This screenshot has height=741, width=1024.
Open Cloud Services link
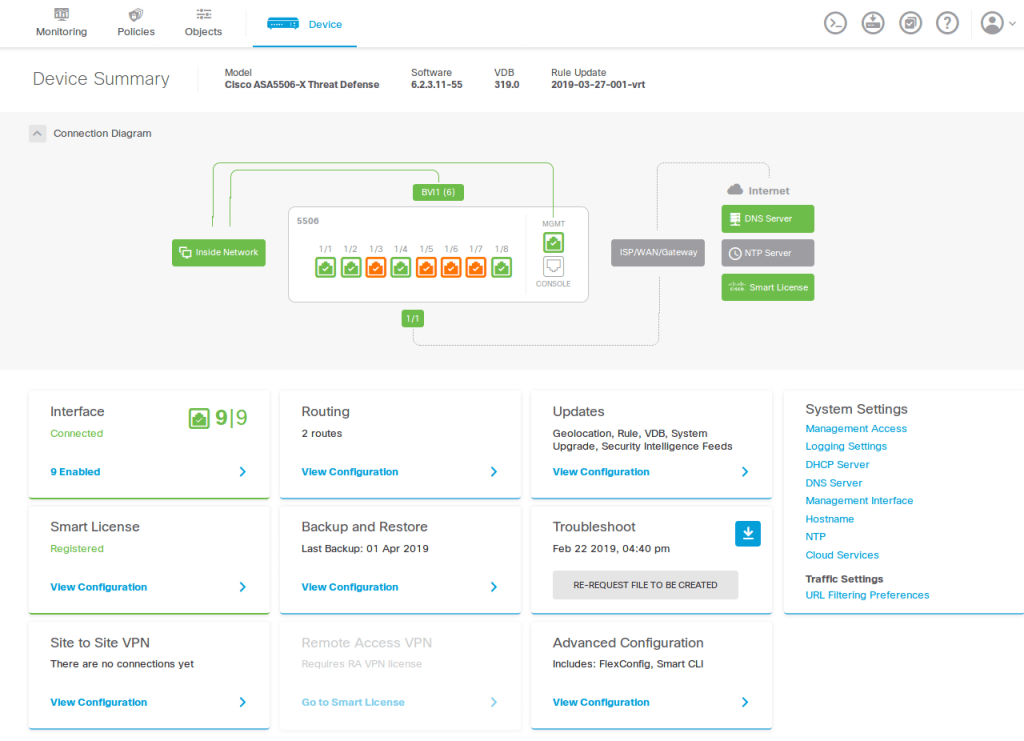tap(842, 555)
